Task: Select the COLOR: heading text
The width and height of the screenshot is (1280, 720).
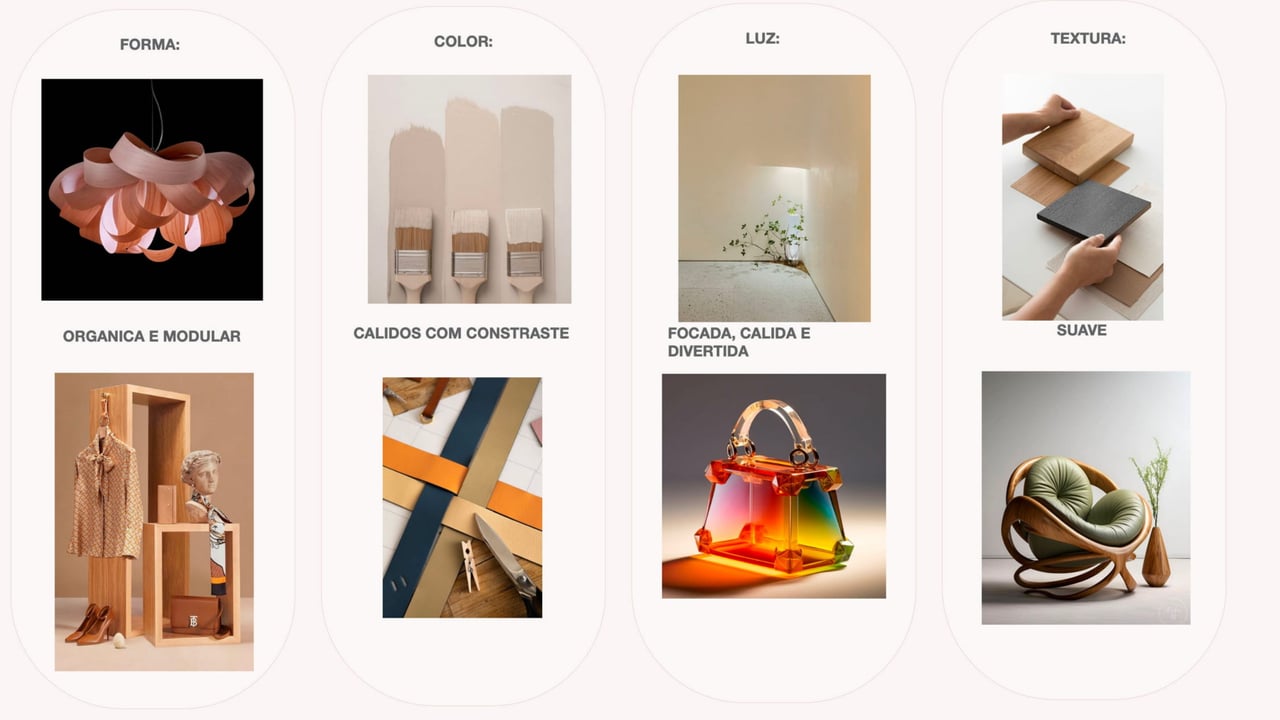Action: pyautogui.click(x=463, y=42)
